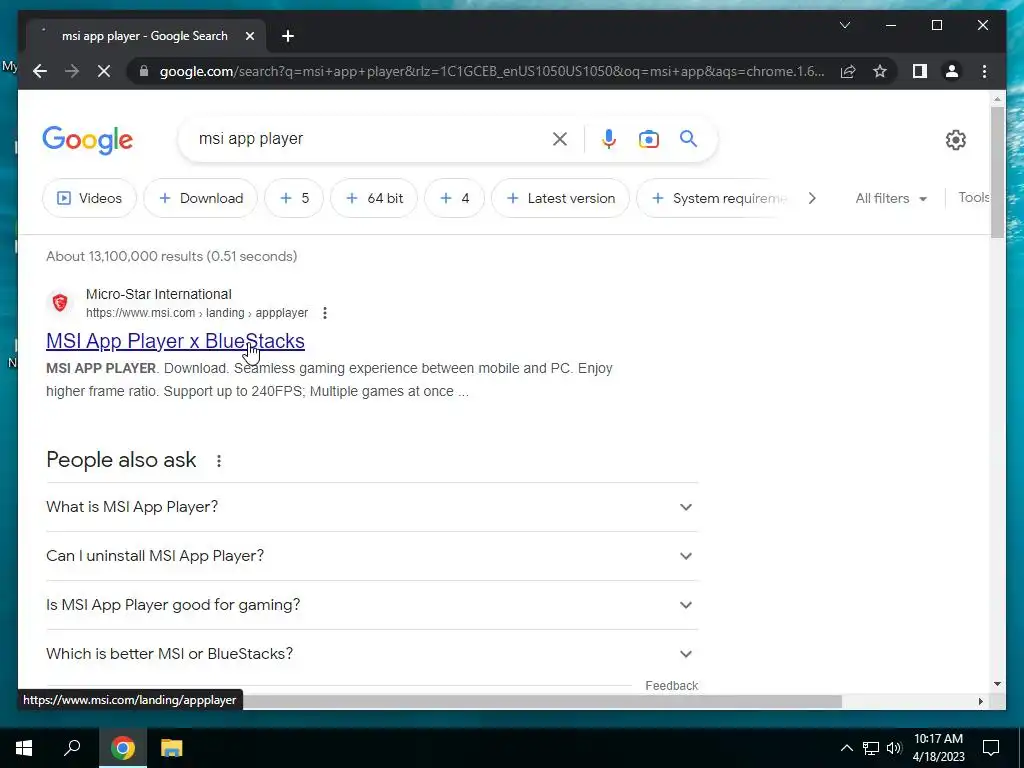Open the side panel icon in Chrome toolbar

(920, 71)
